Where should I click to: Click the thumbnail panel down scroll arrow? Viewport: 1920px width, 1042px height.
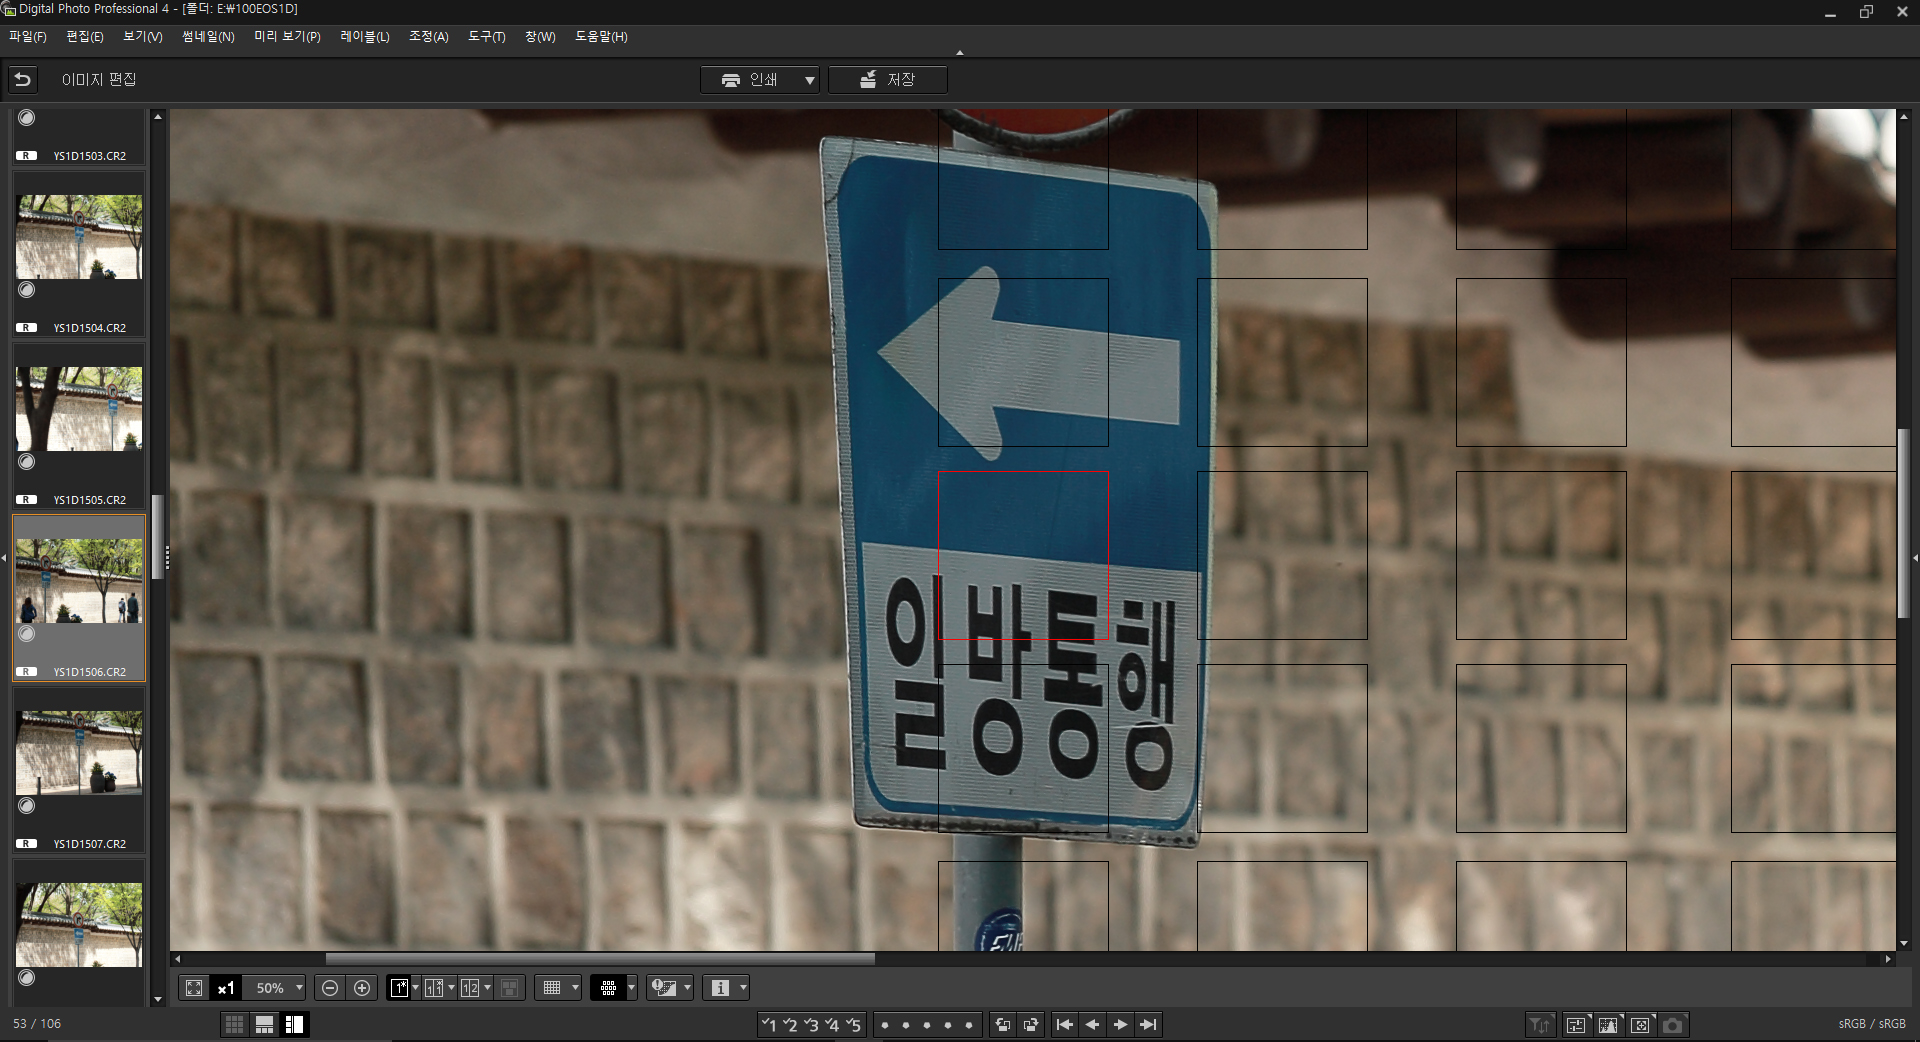coord(158,999)
